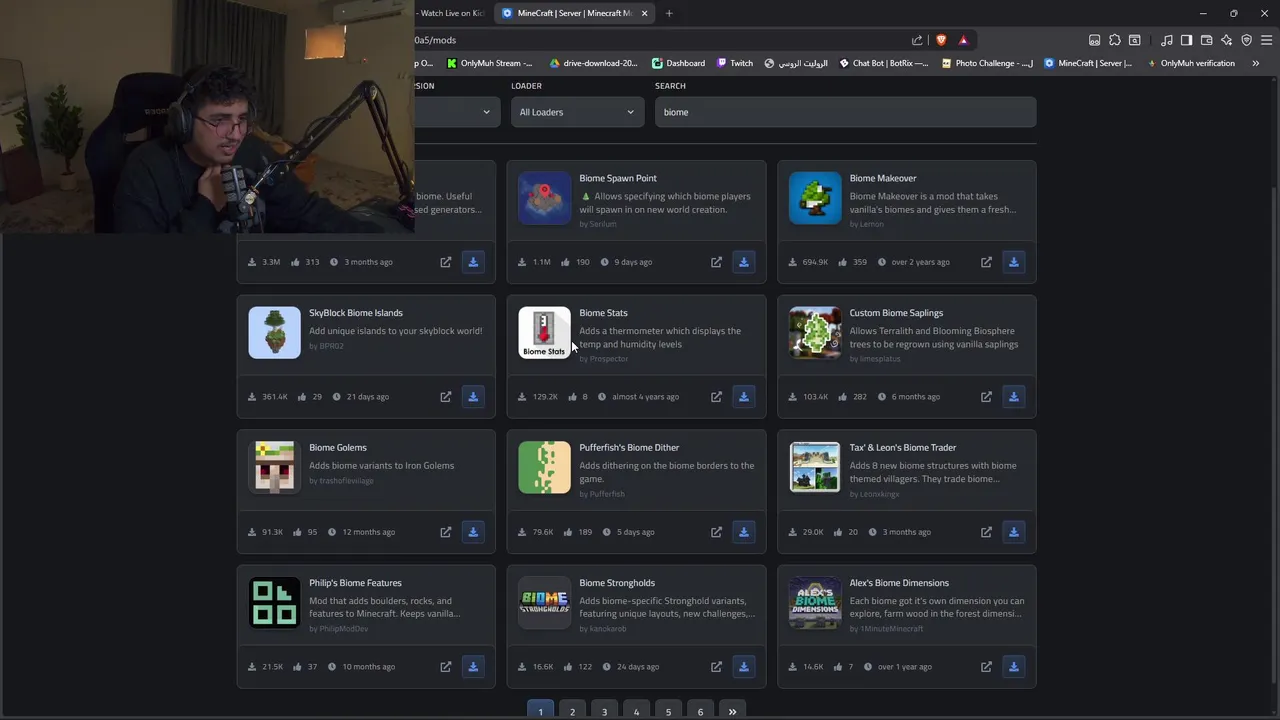Open SkyBlock Biome Islands external link icon

[446, 397]
